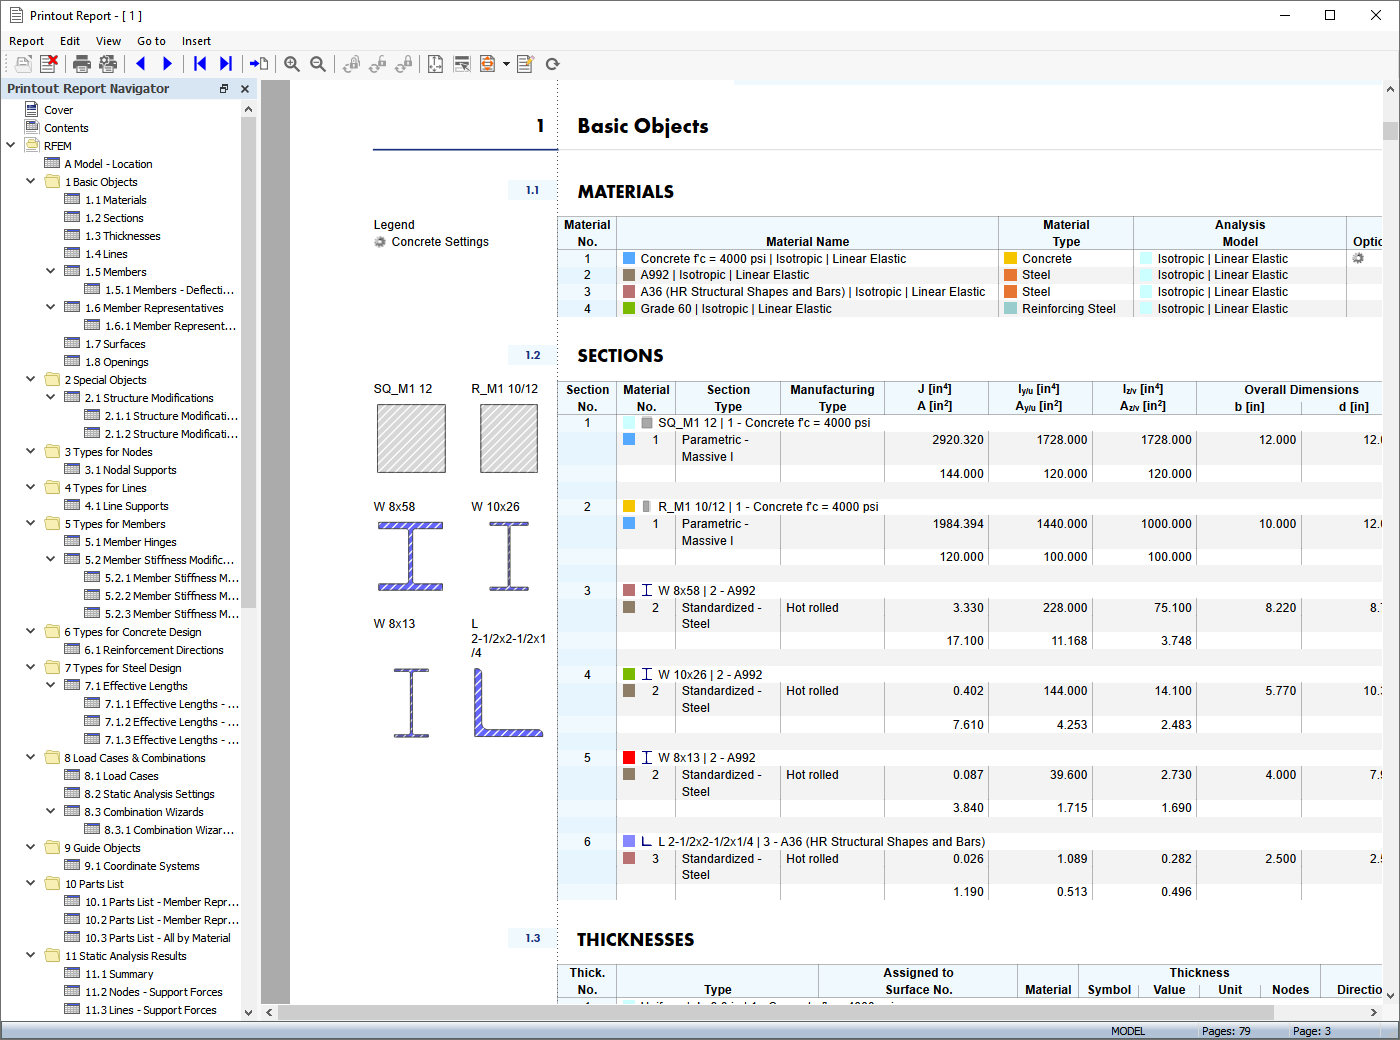Open the next page using the arrow icon
Viewport: 1400px width, 1040px height.
pyautogui.click(x=167, y=63)
